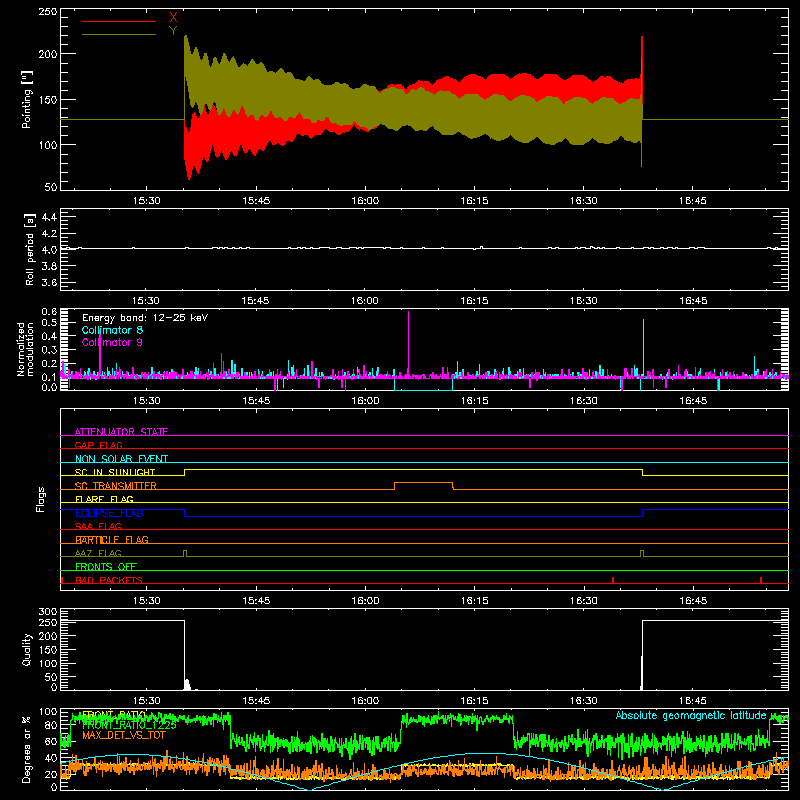Click the '250' value on Pointing axis
This screenshot has height=800, width=800.
[x=48, y=12]
